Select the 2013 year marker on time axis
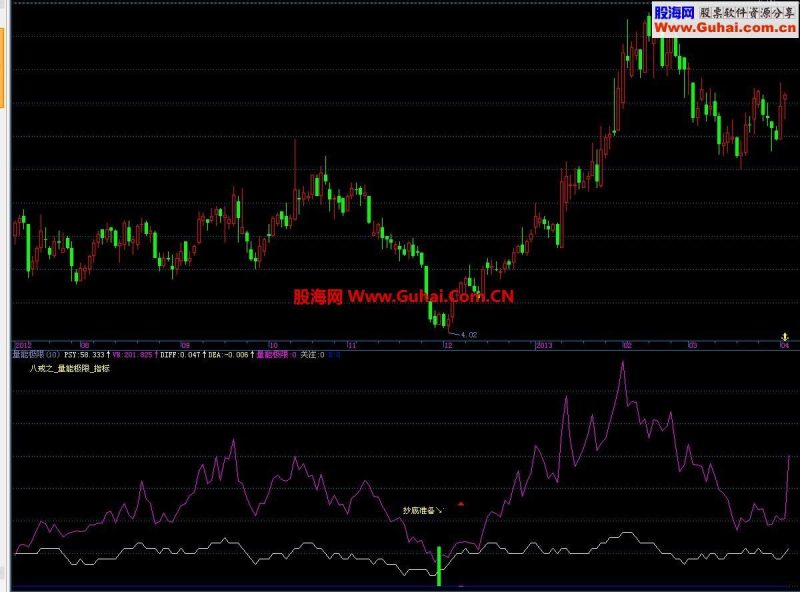This screenshot has width=800, height=592. click(544, 346)
